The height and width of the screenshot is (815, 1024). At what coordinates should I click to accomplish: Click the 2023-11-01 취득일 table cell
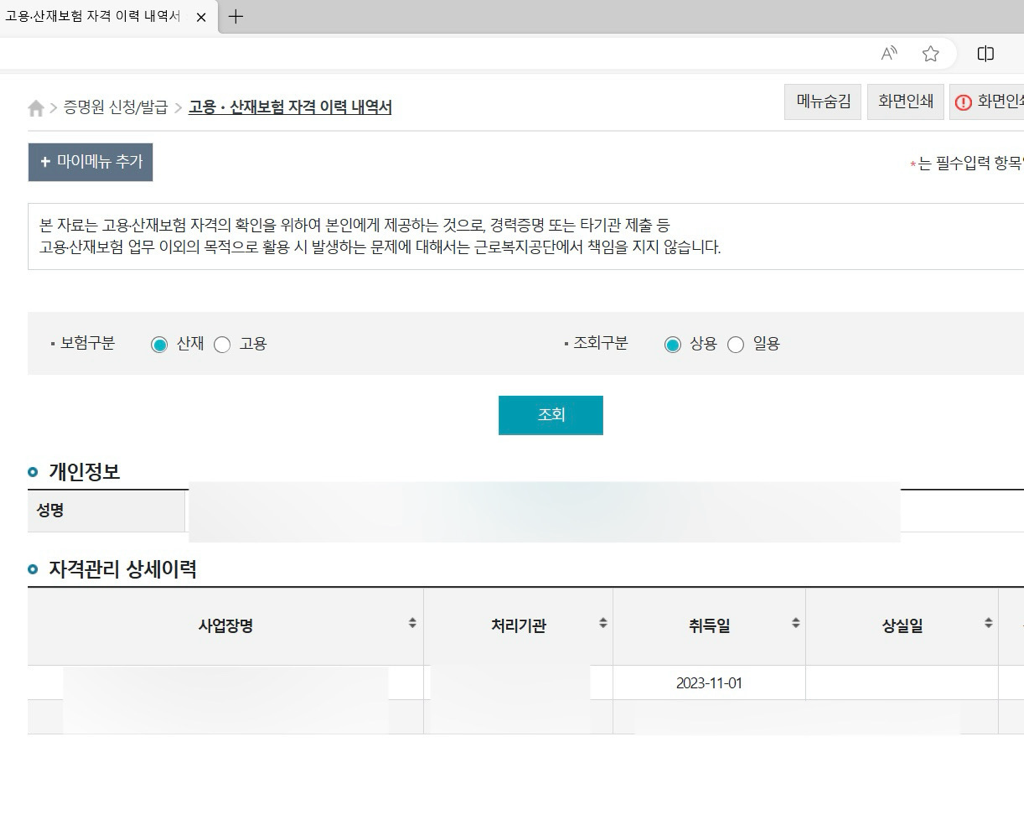click(709, 684)
